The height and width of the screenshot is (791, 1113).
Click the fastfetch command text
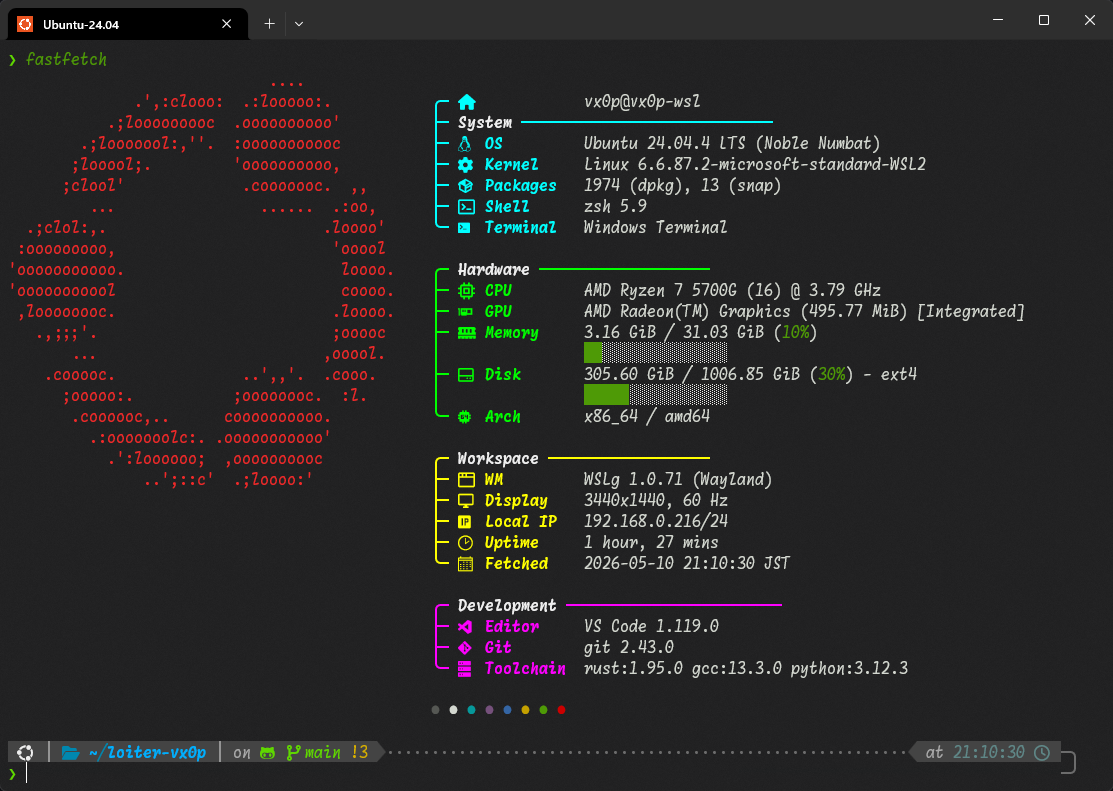[x=66, y=60]
